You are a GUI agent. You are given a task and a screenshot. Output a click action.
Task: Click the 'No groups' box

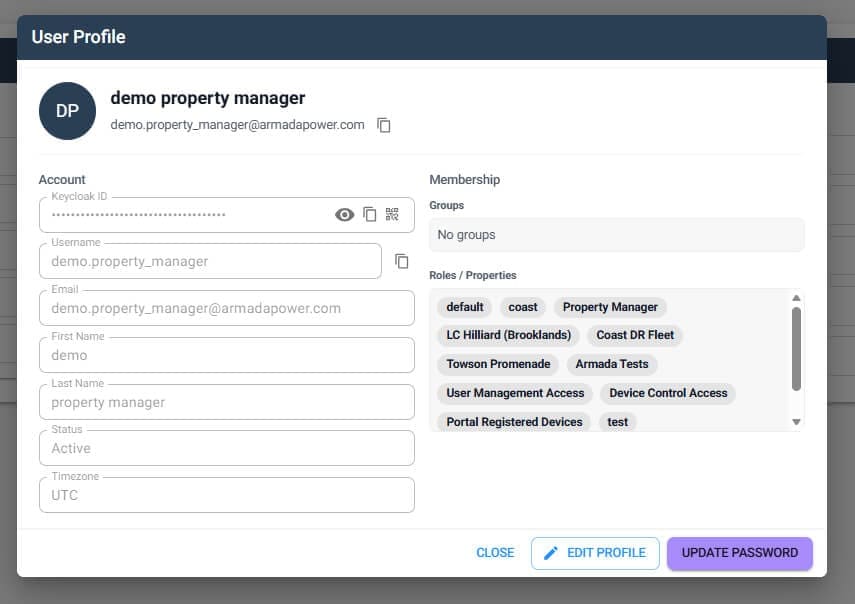617,235
